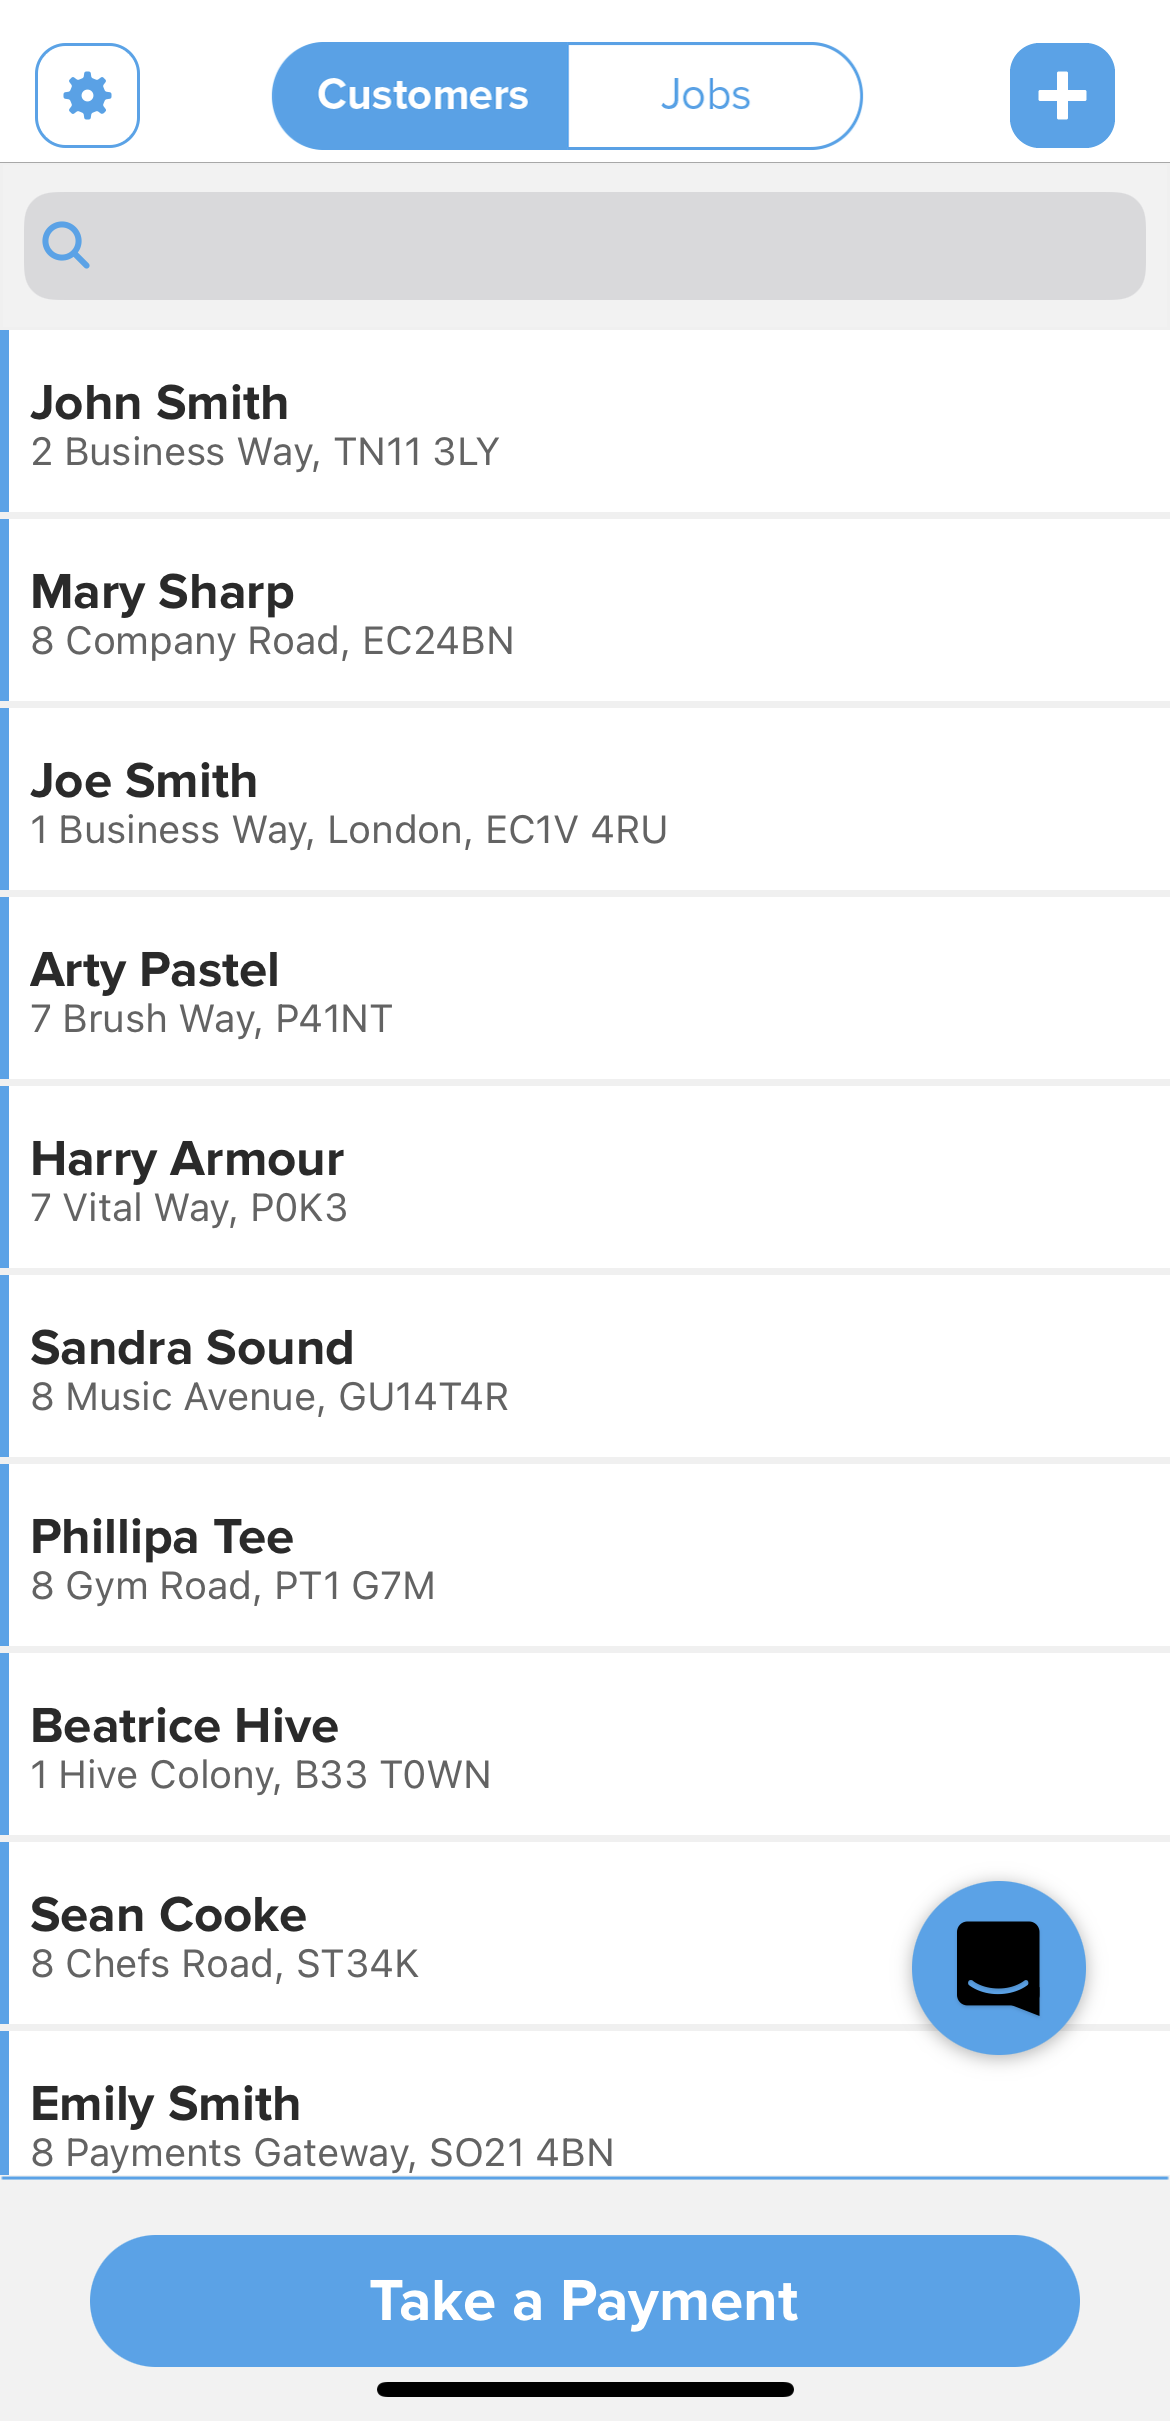This screenshot has height=2421, width=1170.
Task: Open John Smith customer record
Action: pyautogui.click(x=160, y=403)
